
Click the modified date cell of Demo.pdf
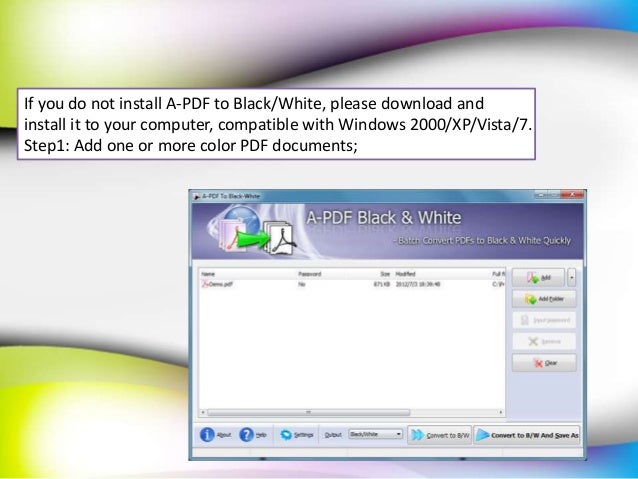pos(418,284)
